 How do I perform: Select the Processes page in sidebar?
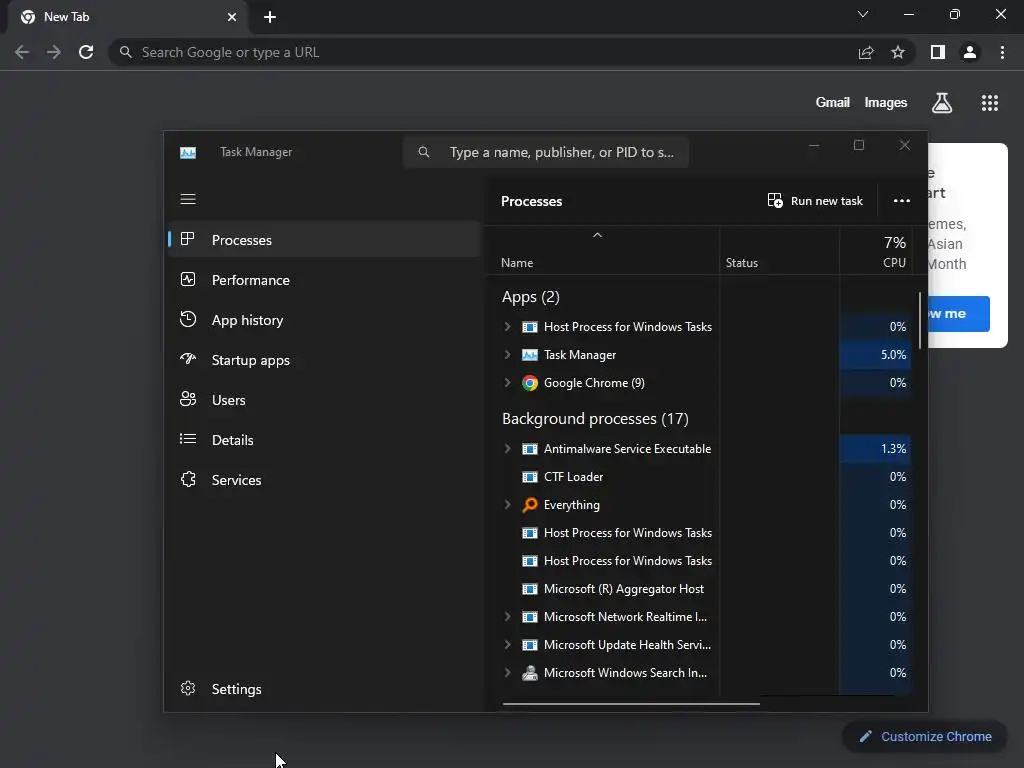(325, 240)
